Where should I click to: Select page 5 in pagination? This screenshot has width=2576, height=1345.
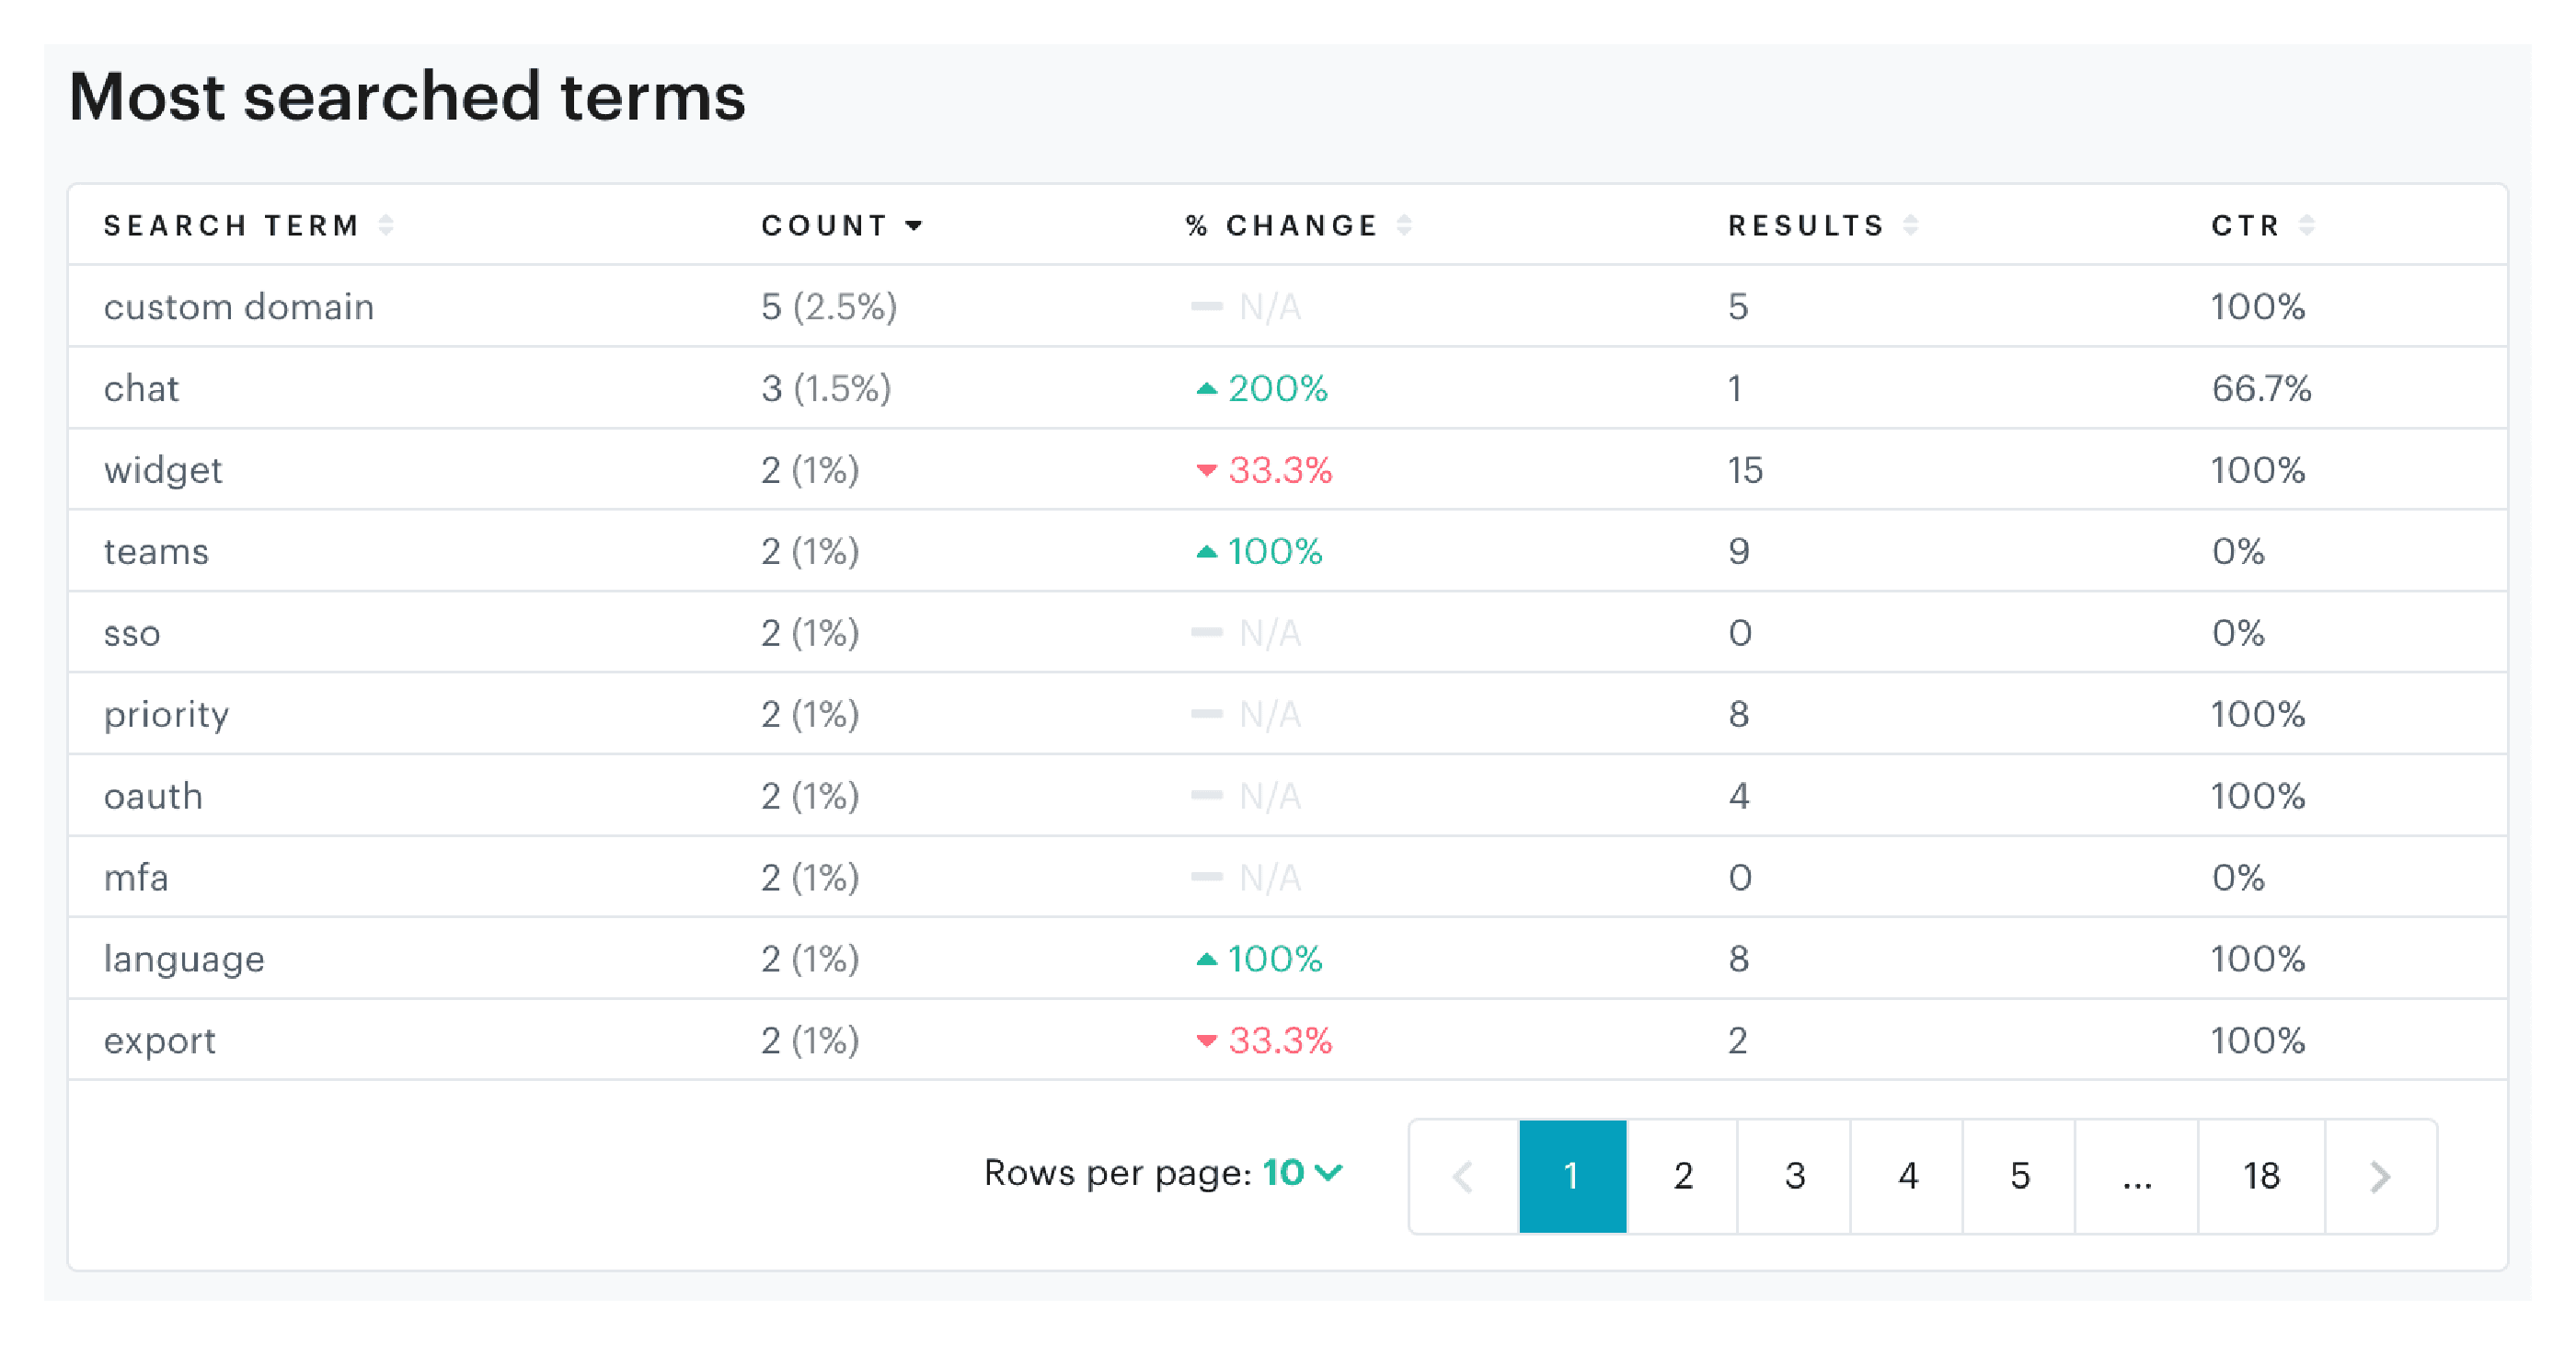click(2019, 1176)
